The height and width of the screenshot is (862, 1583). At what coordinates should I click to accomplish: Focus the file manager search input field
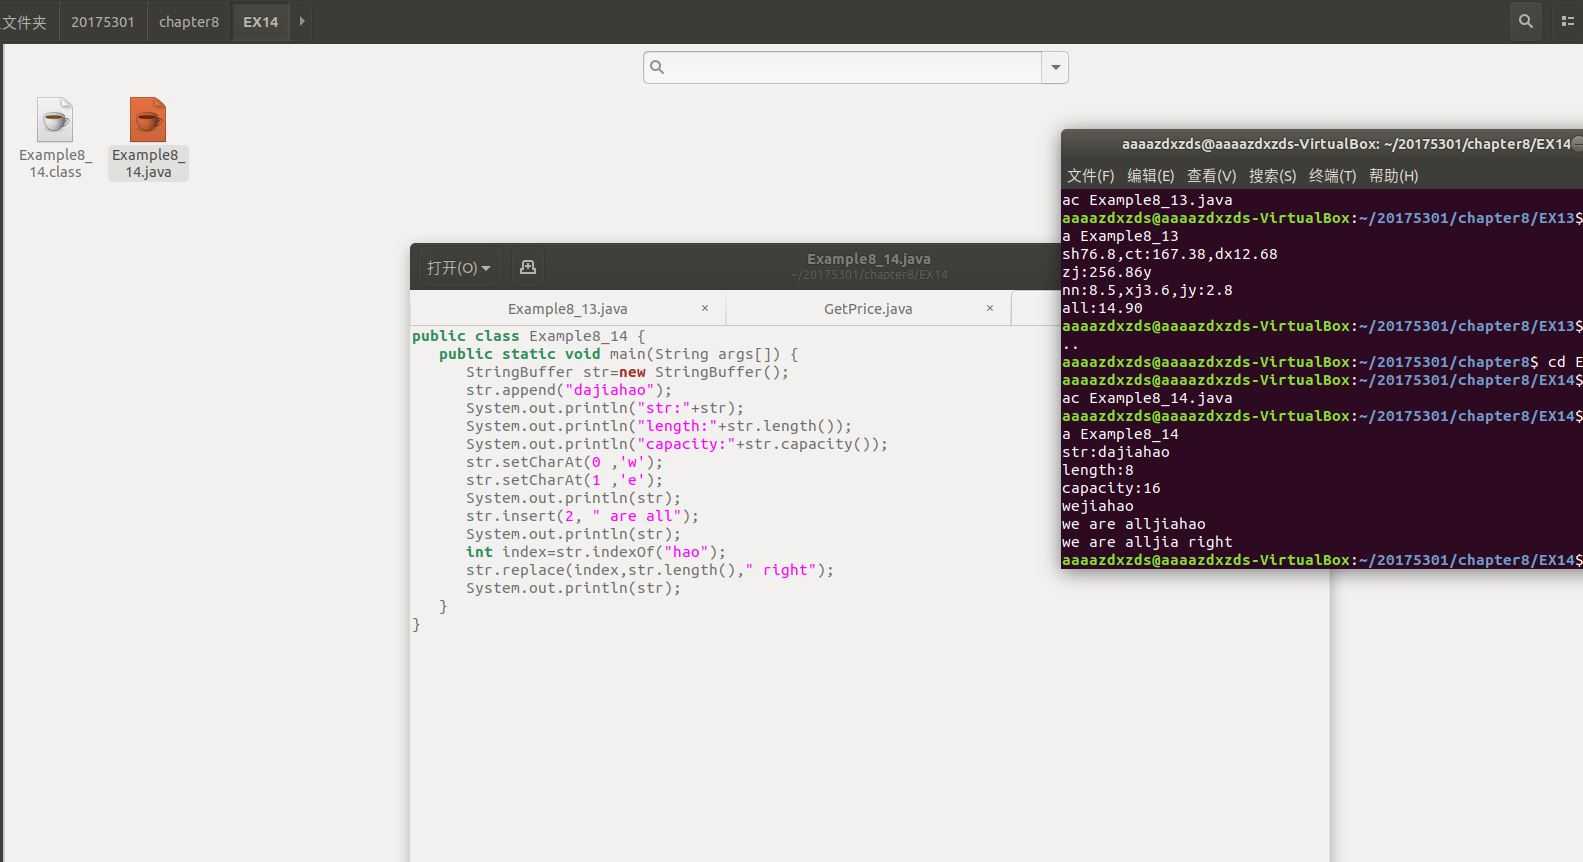click(855, 67)
